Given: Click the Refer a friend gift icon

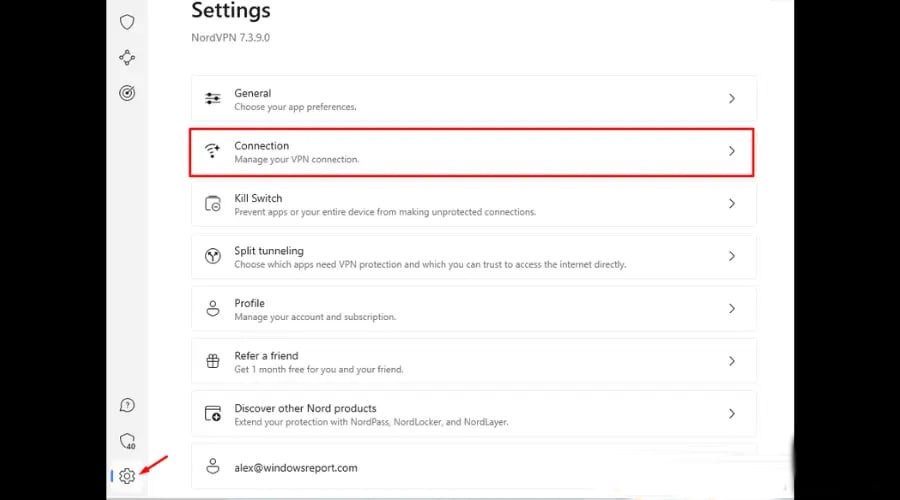Looking at the screenshot, I should click(x=212, y=361).
